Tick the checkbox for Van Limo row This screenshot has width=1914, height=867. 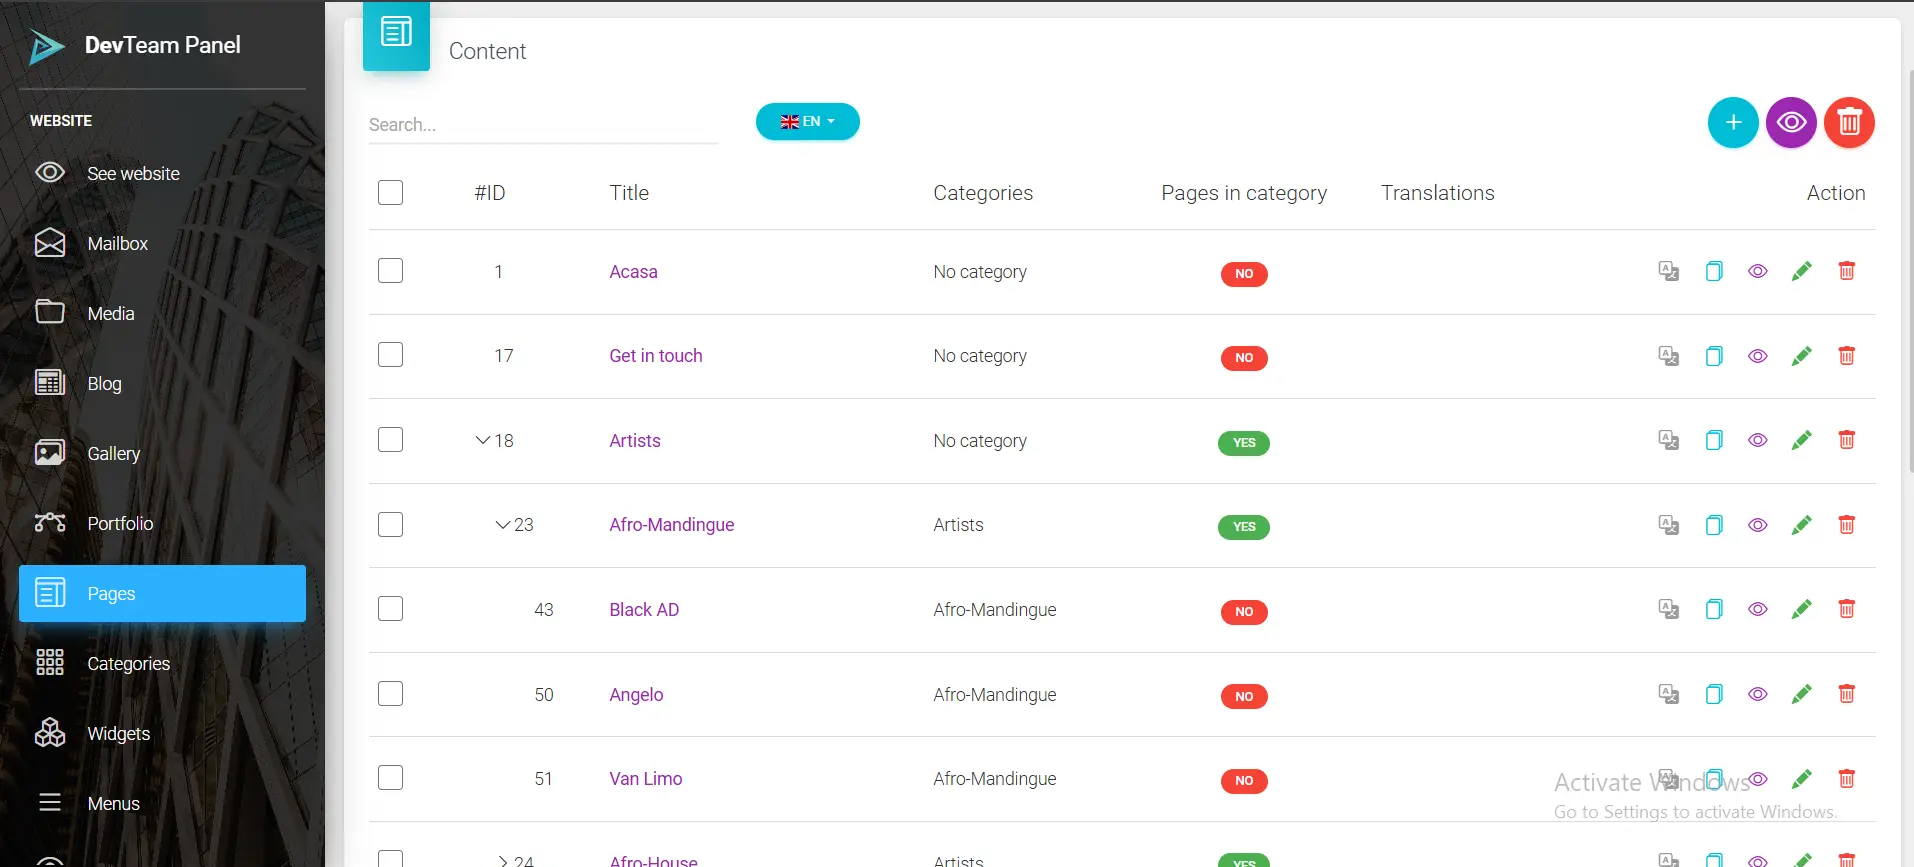[x=390, y=778]
